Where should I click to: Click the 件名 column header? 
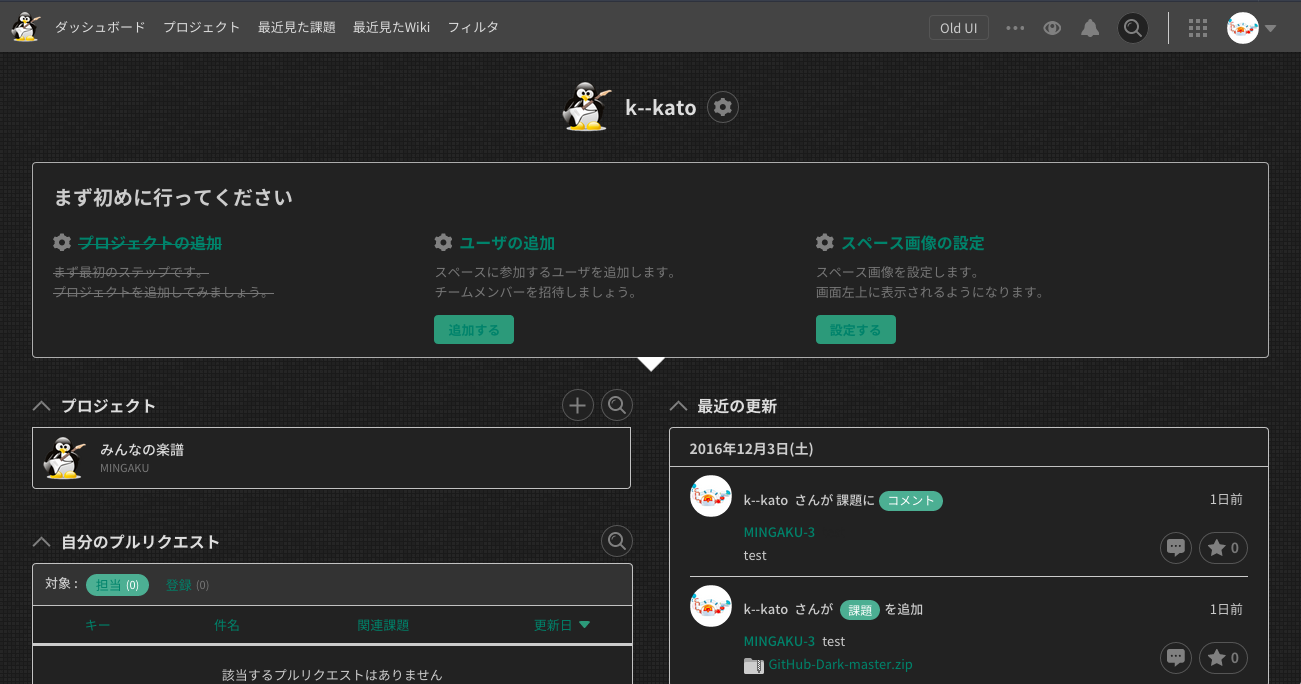point(227,625)
